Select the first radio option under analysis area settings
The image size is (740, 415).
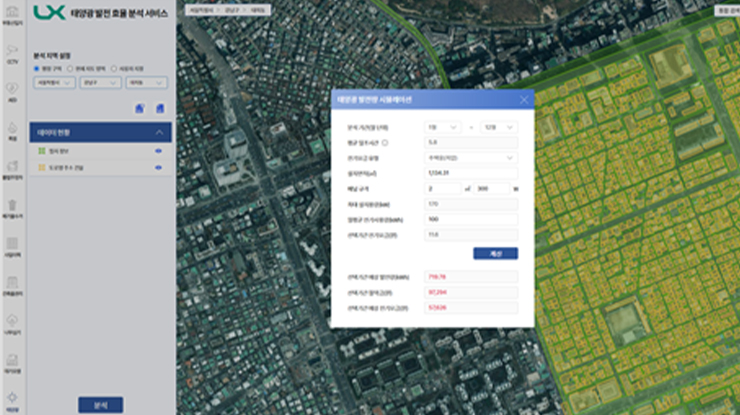click(37, 69)
